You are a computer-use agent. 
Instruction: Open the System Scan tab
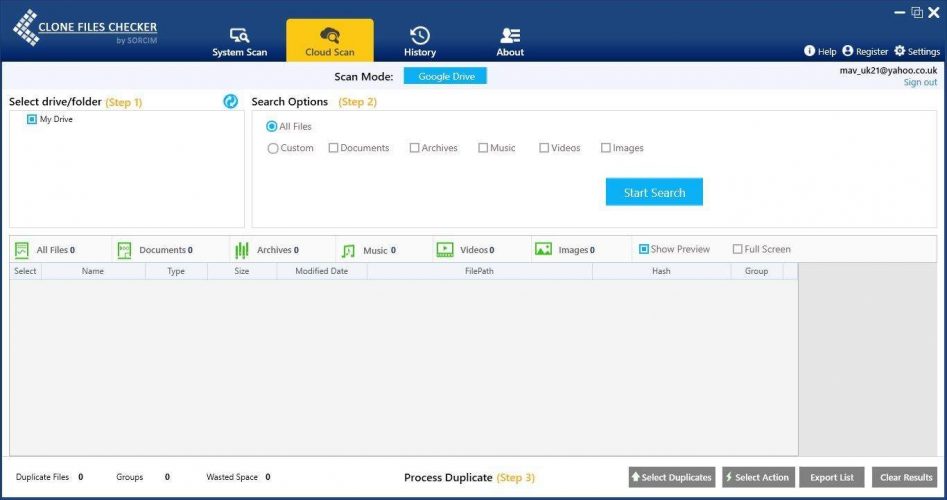click(x=239, y=42)
